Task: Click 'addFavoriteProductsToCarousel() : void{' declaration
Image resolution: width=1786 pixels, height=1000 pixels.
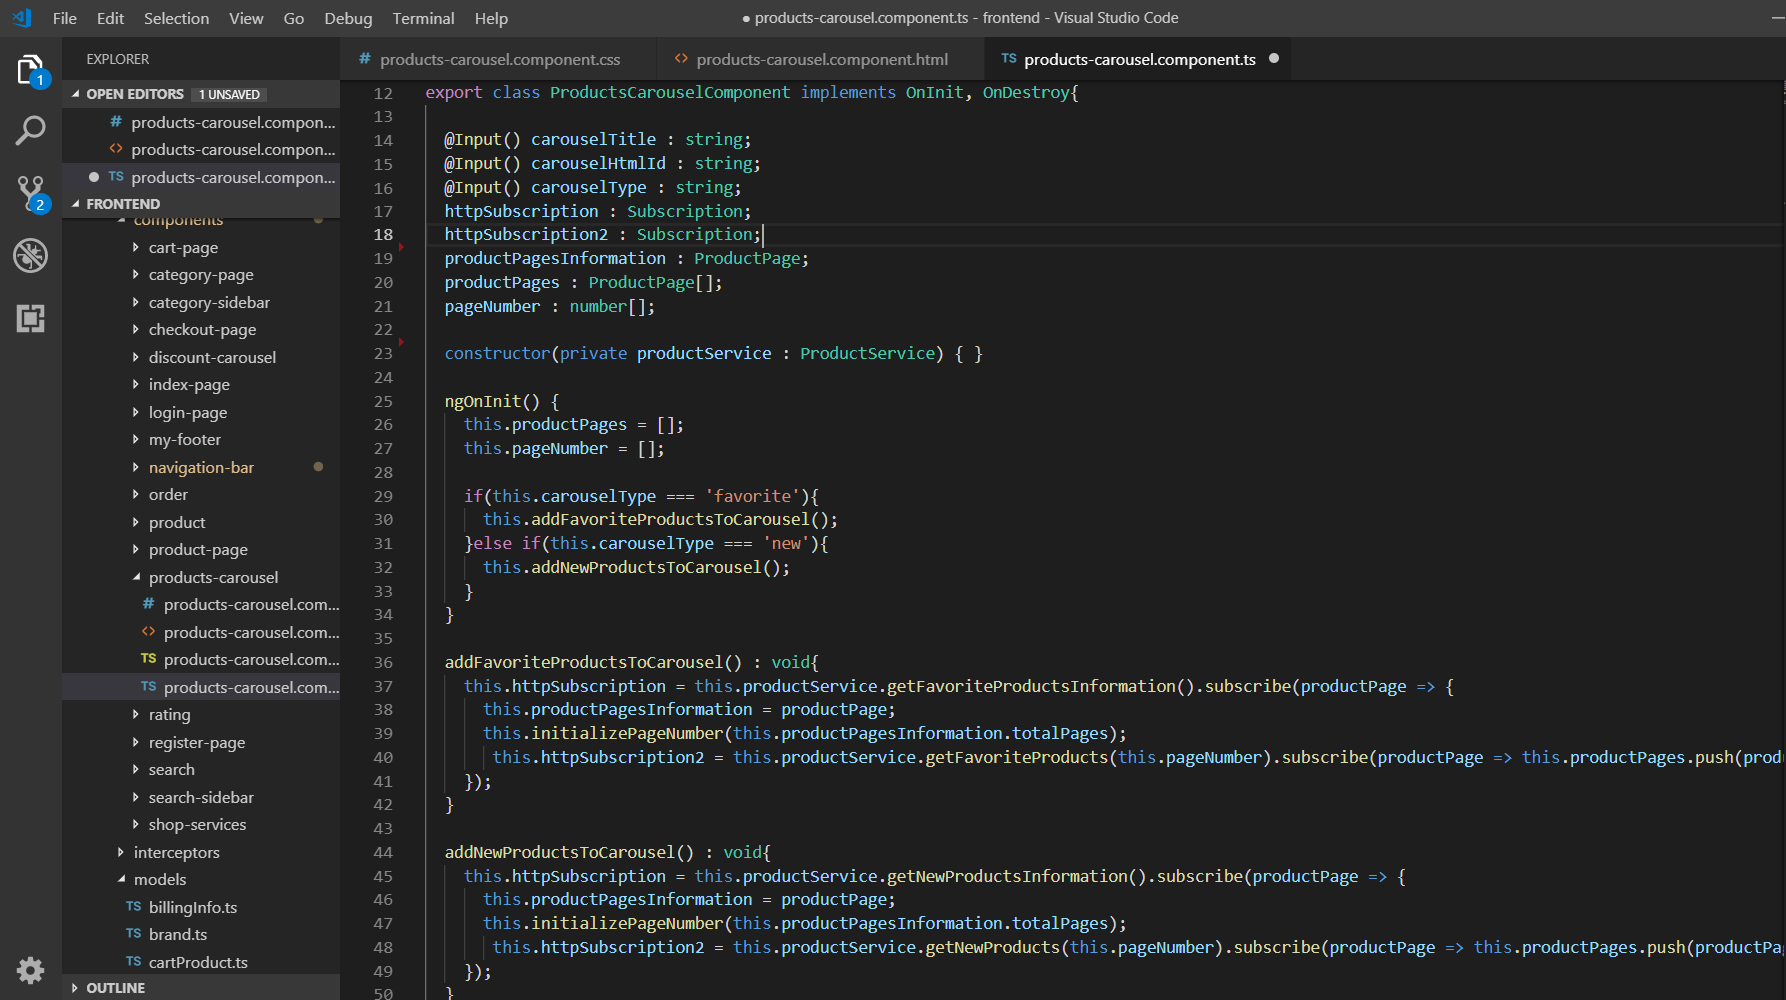Action: (632, 662)
